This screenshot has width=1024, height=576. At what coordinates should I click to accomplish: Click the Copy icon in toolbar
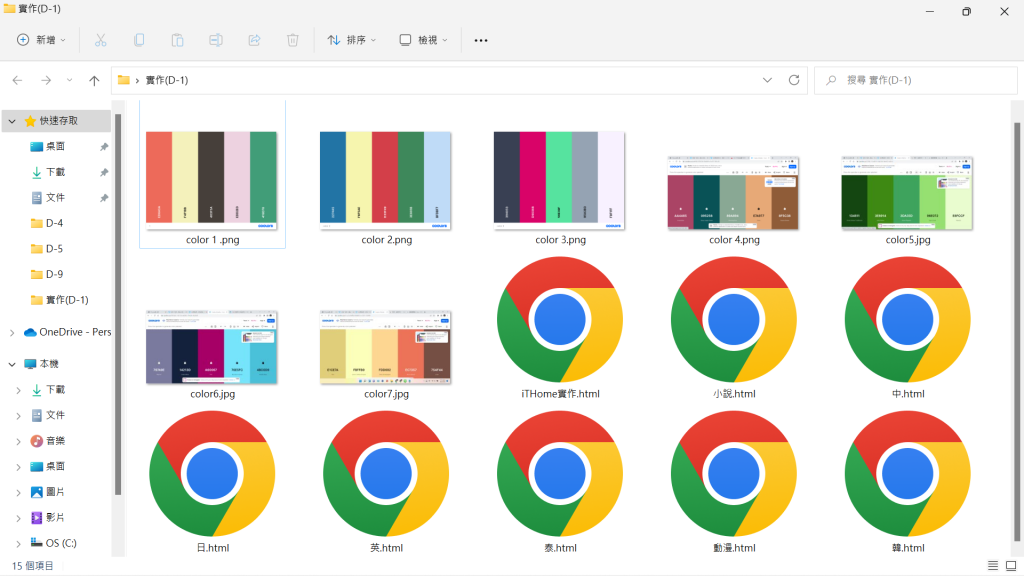coord(139,40)
